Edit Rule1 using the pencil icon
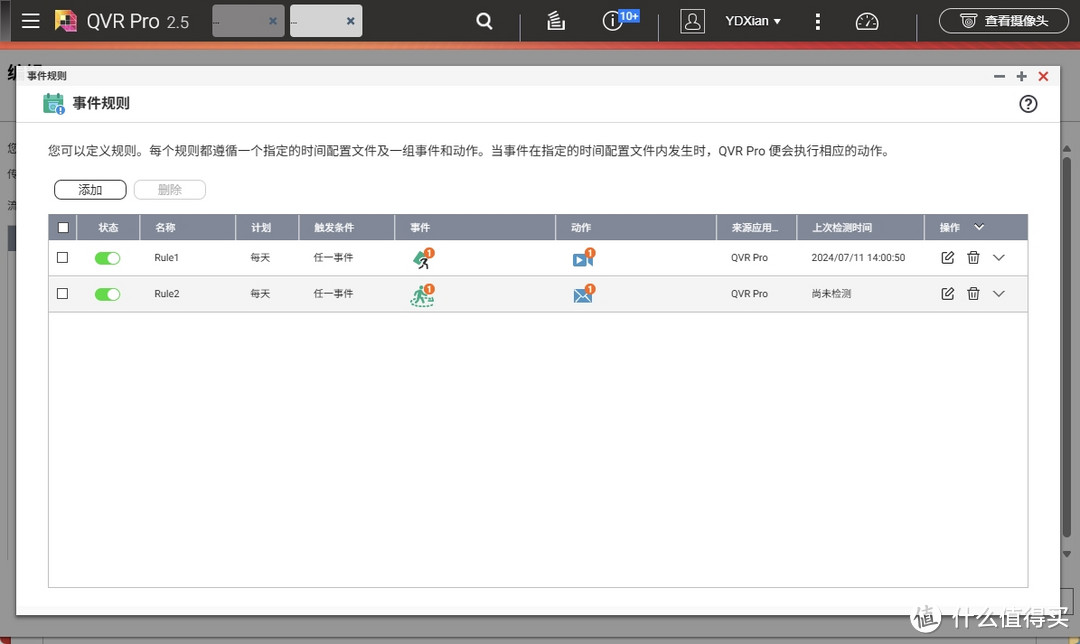This screenshot has height=644, width=1080. point(947,257)
